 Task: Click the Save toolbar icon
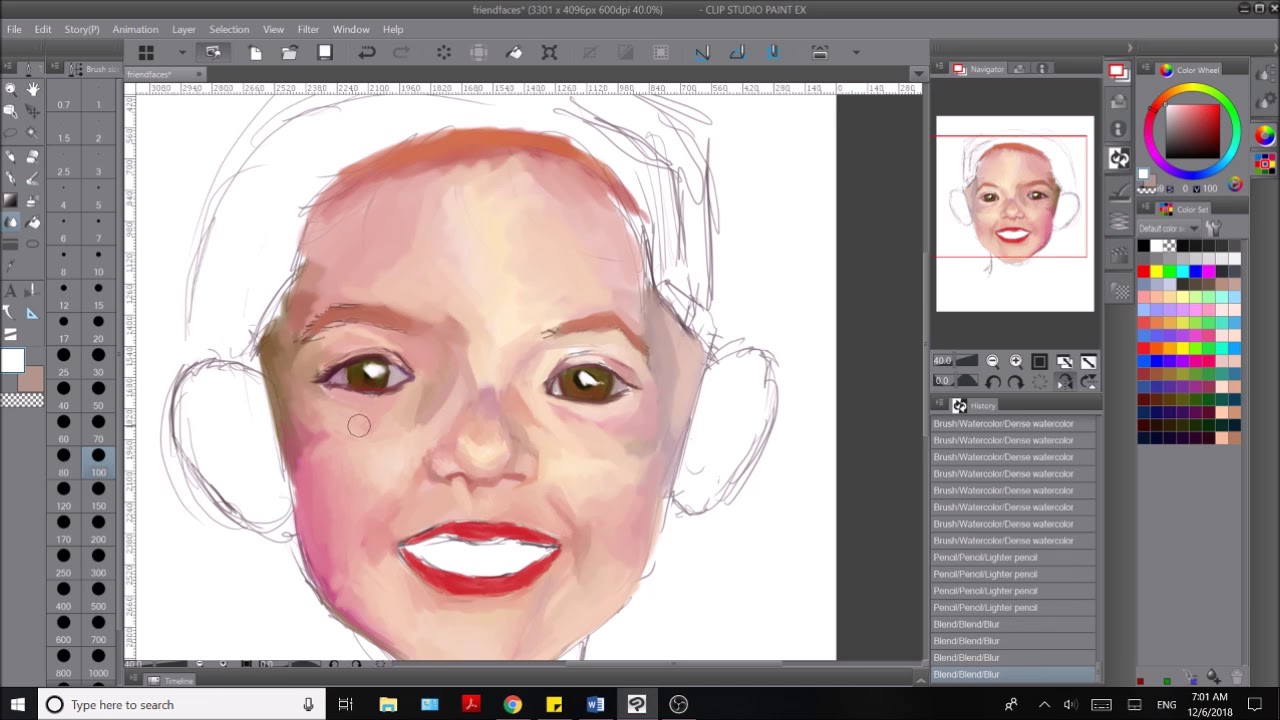click(325, 52)
